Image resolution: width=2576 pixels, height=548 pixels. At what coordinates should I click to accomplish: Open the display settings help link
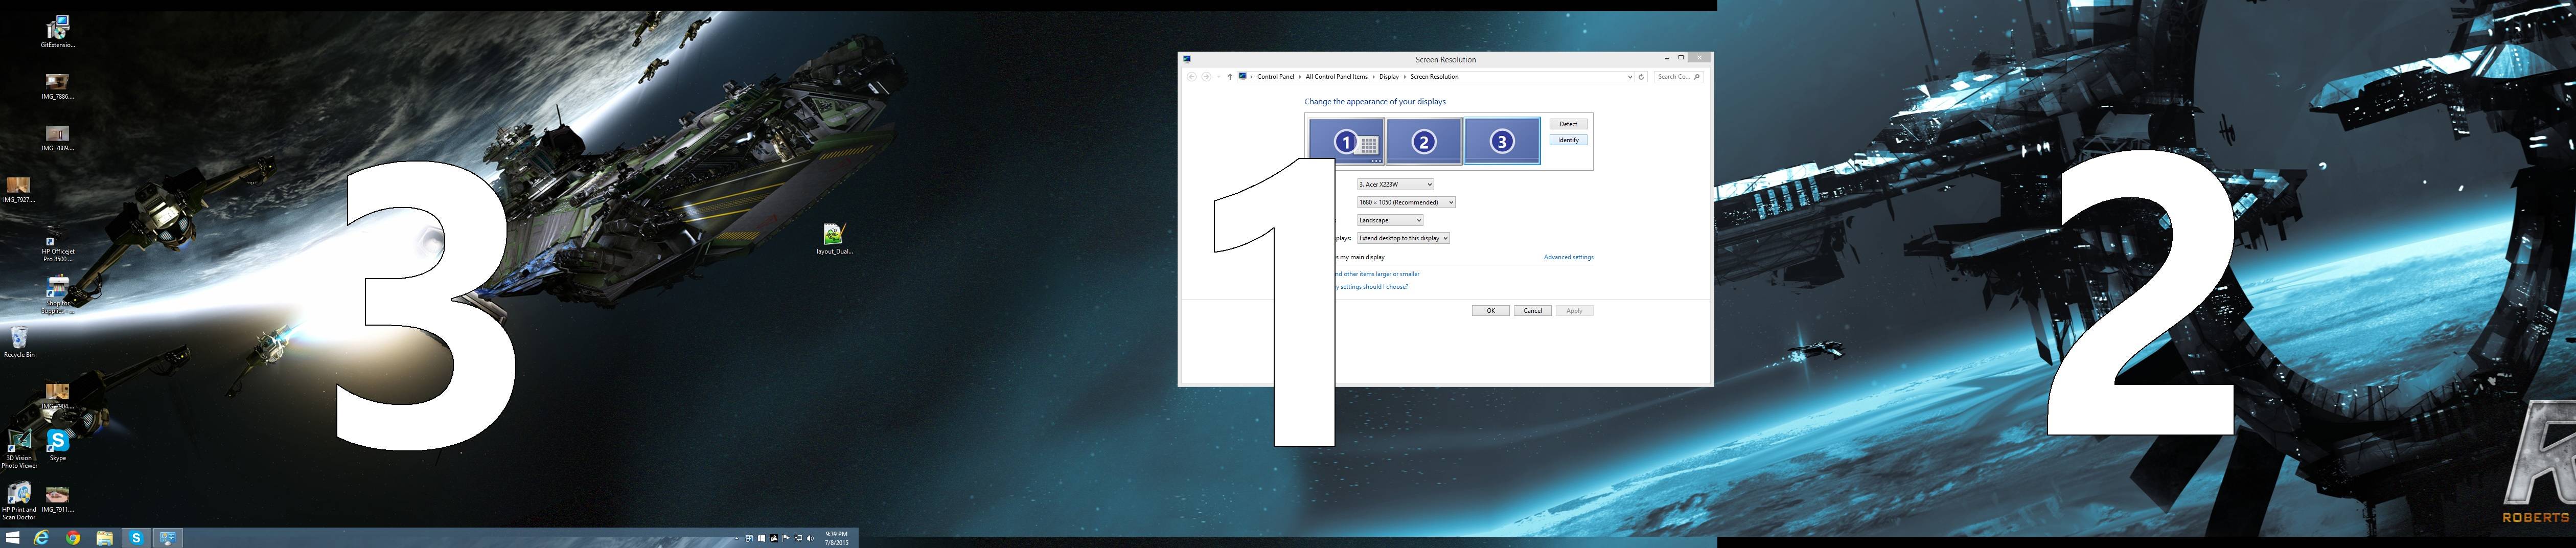1372,287
